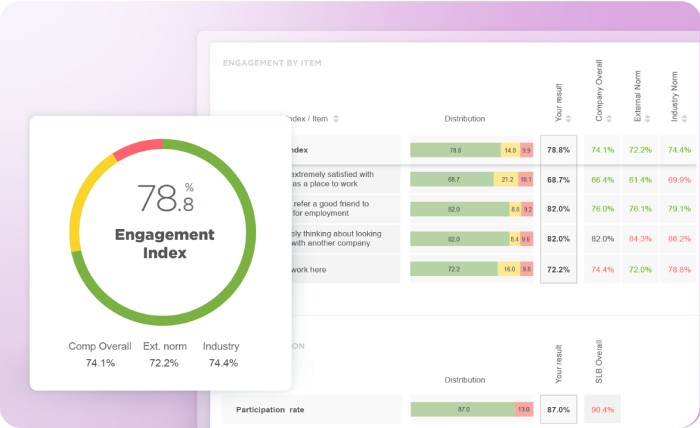This screenshot has width=700, height=428.
Task: Select the Industry Norm column header text
Action: click(x=674, y=96)
